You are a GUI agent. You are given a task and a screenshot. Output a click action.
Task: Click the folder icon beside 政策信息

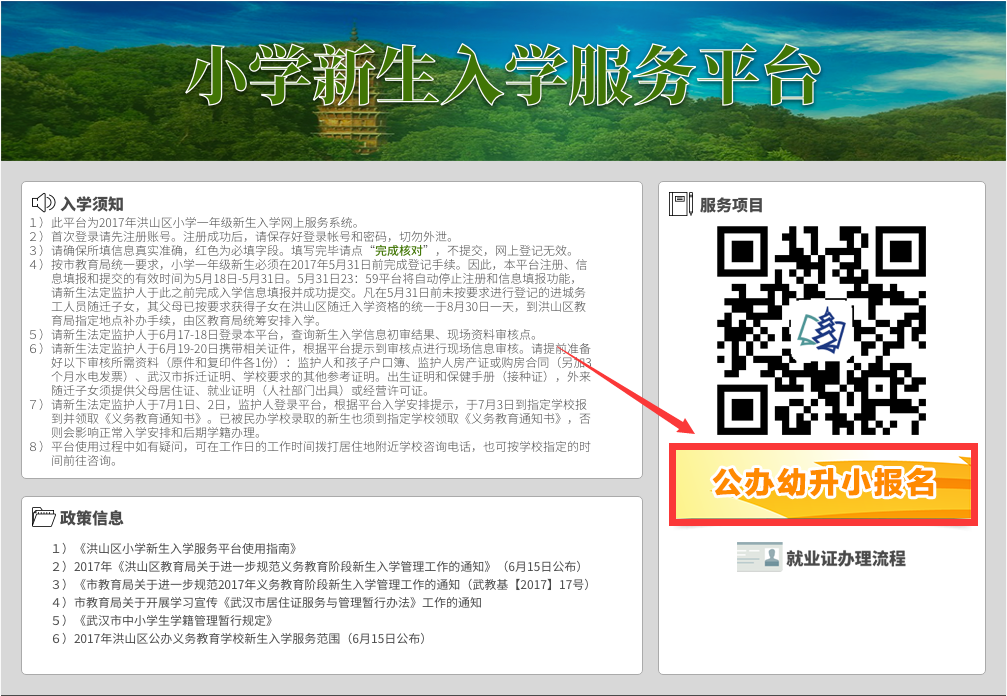point(43,517)
